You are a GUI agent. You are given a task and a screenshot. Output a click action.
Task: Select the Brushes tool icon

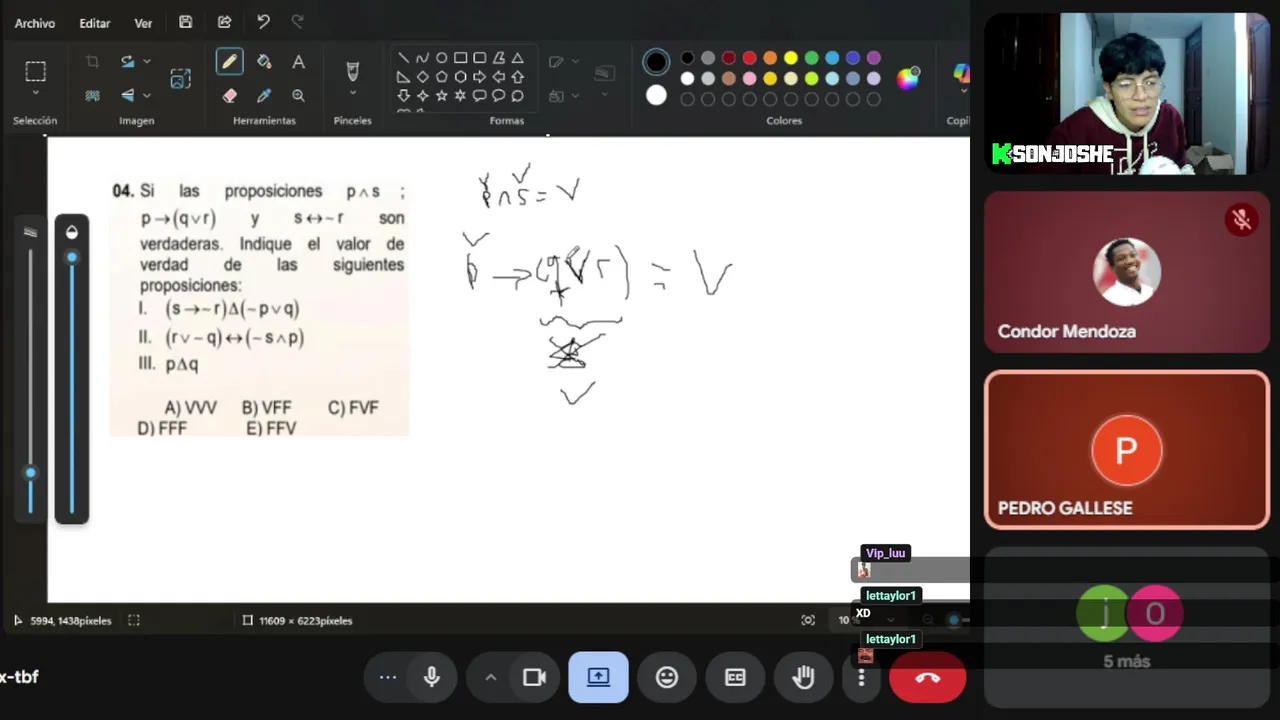tap(352, 71)
